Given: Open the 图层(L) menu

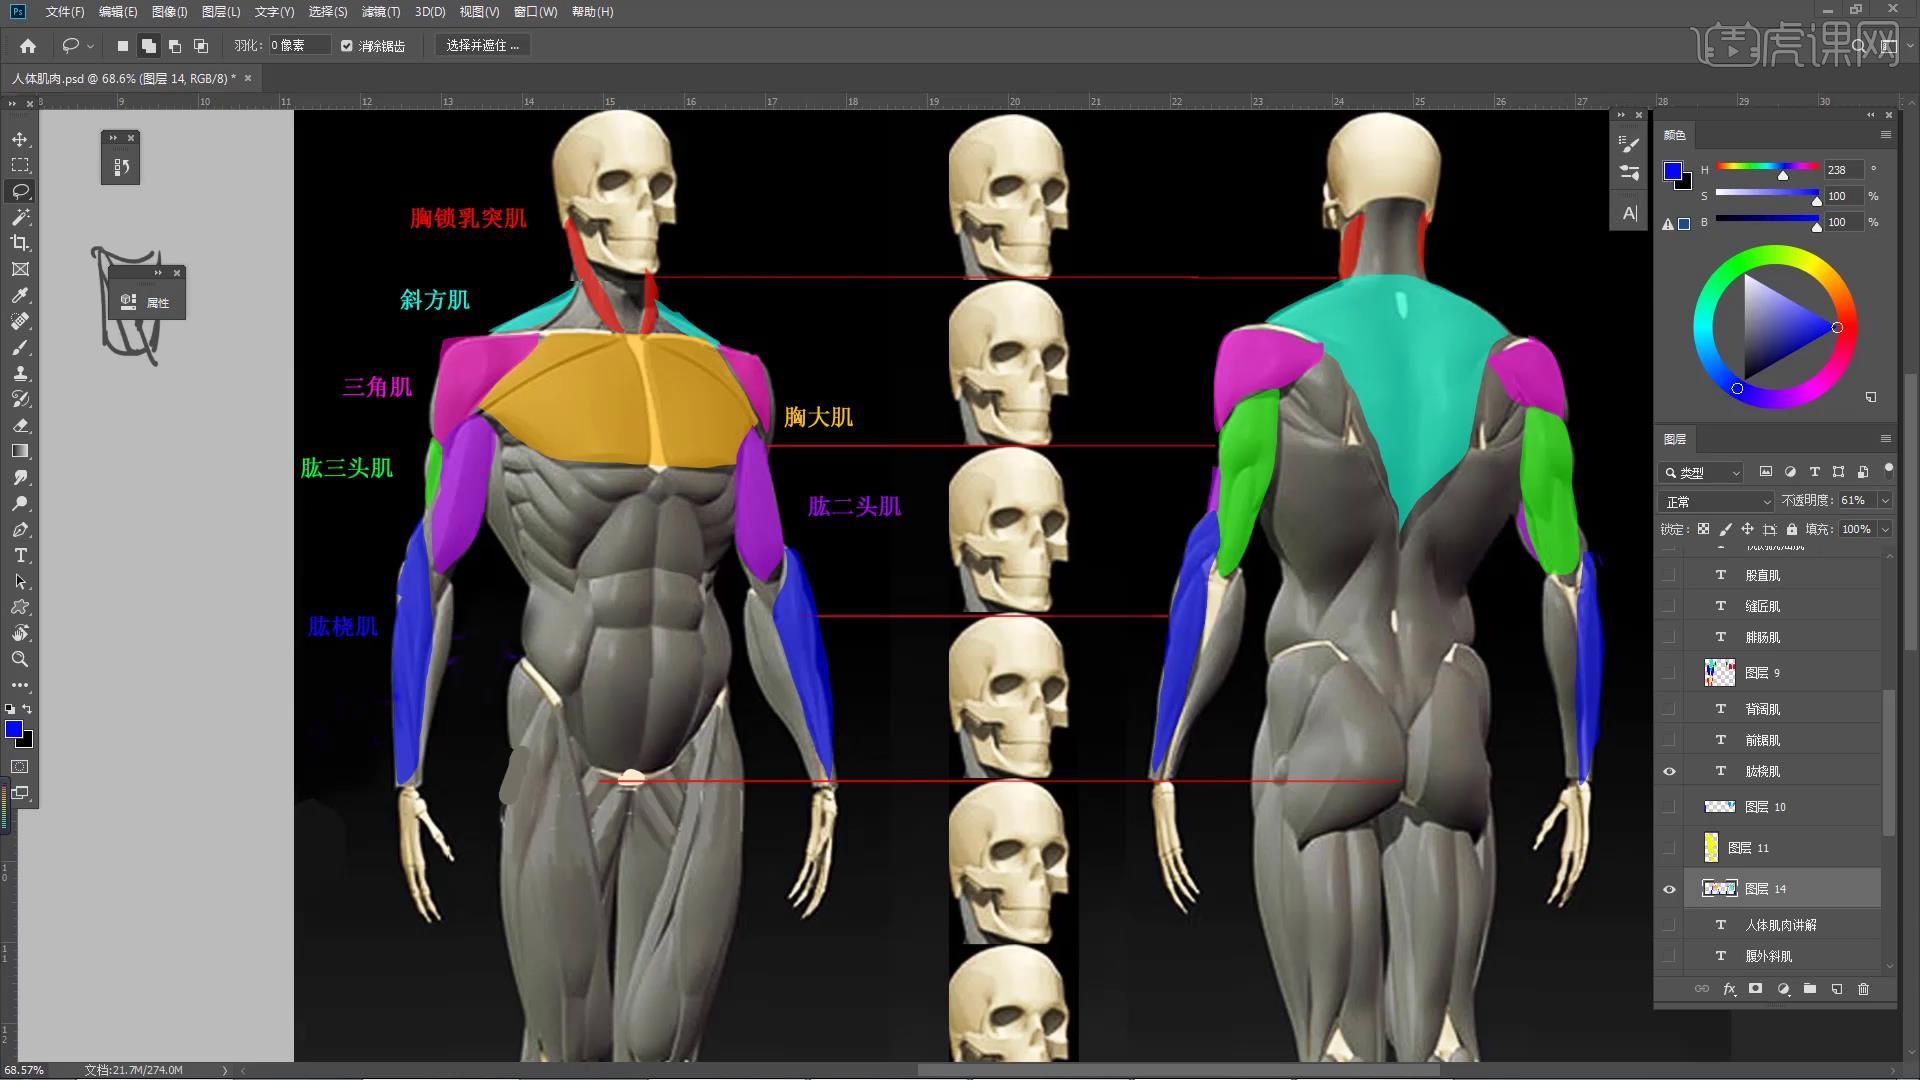Looking at the screenshot, I should click(x=220, y=12).
